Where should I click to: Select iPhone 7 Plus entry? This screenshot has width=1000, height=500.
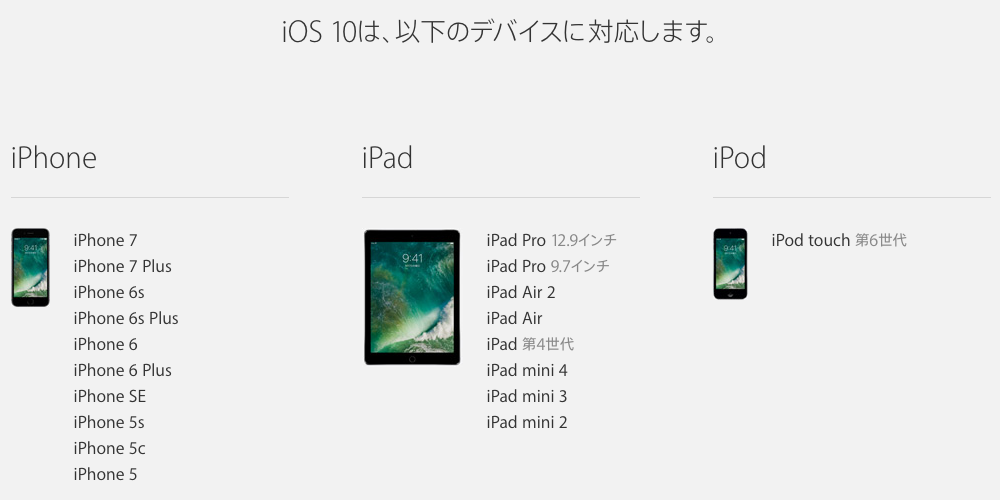point(122,266)
